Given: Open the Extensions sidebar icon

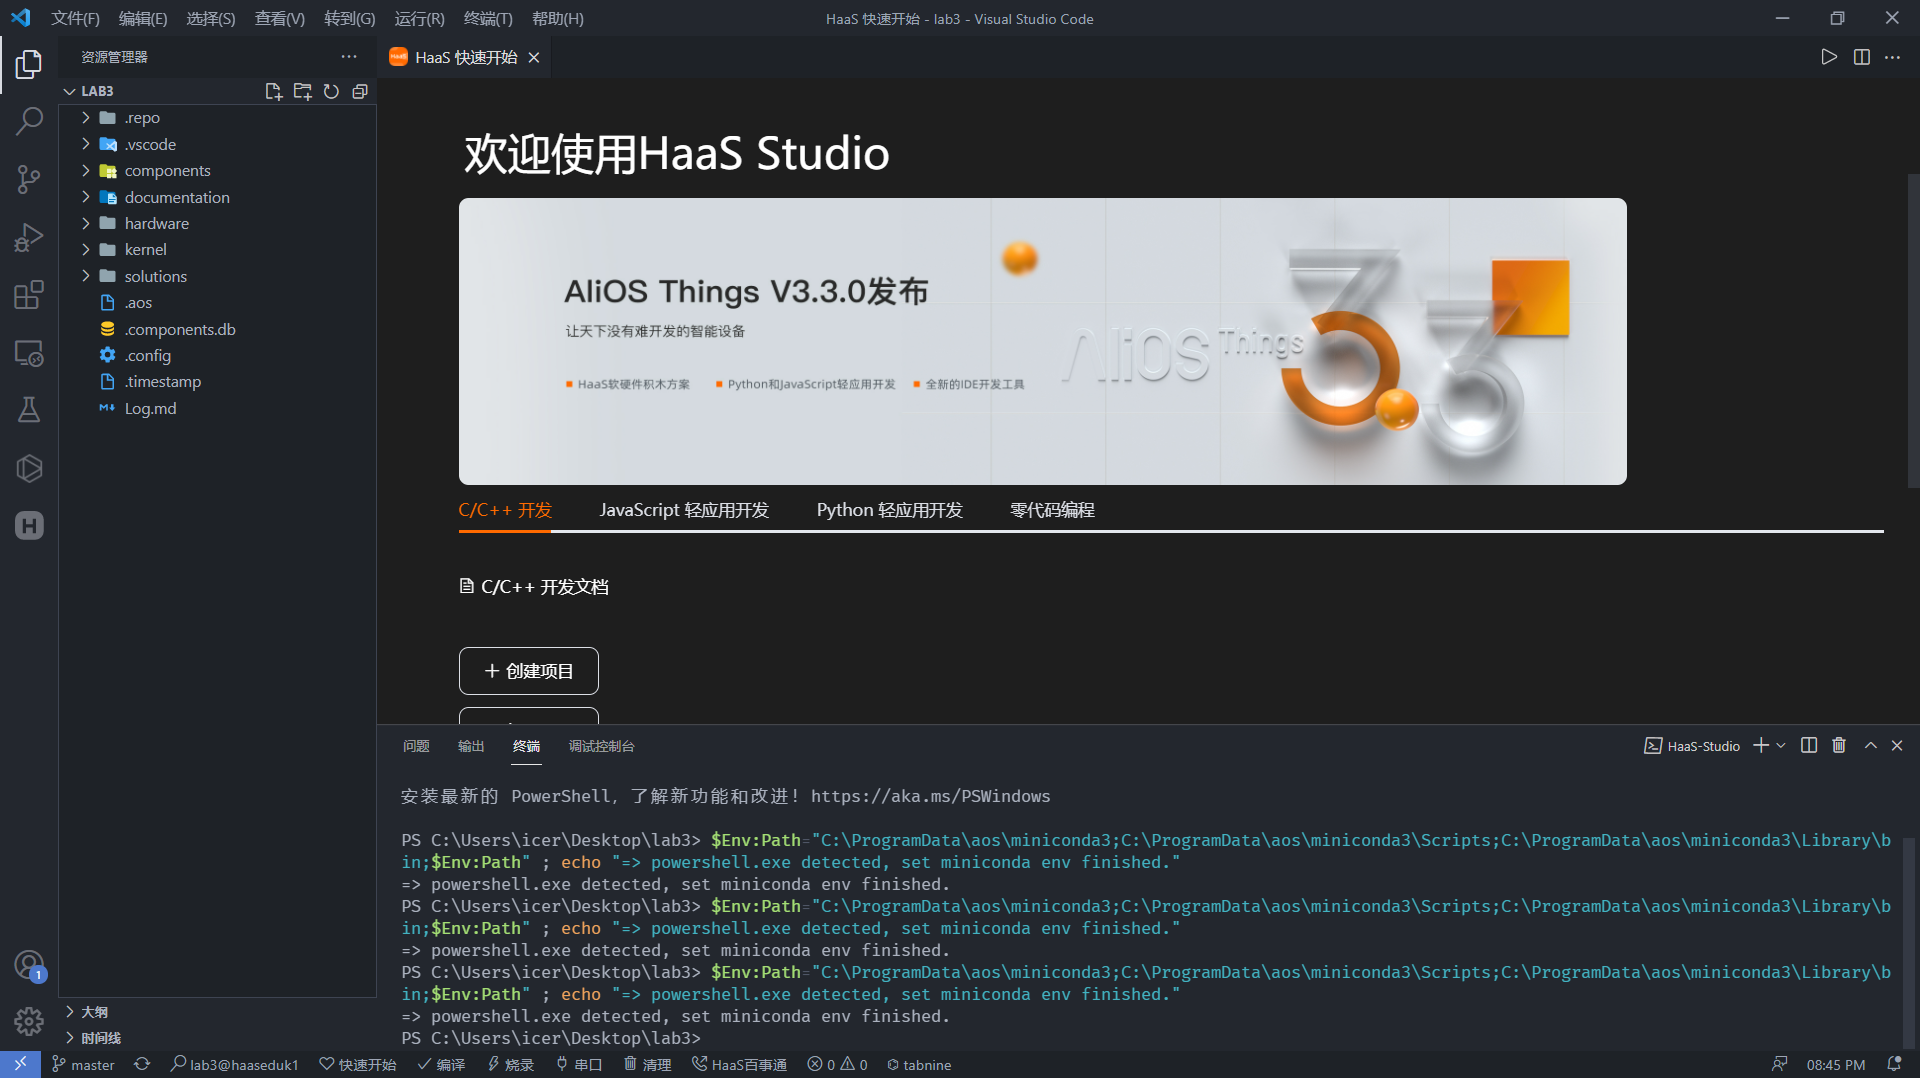Looking at the screenshot, I should [29, 295].
